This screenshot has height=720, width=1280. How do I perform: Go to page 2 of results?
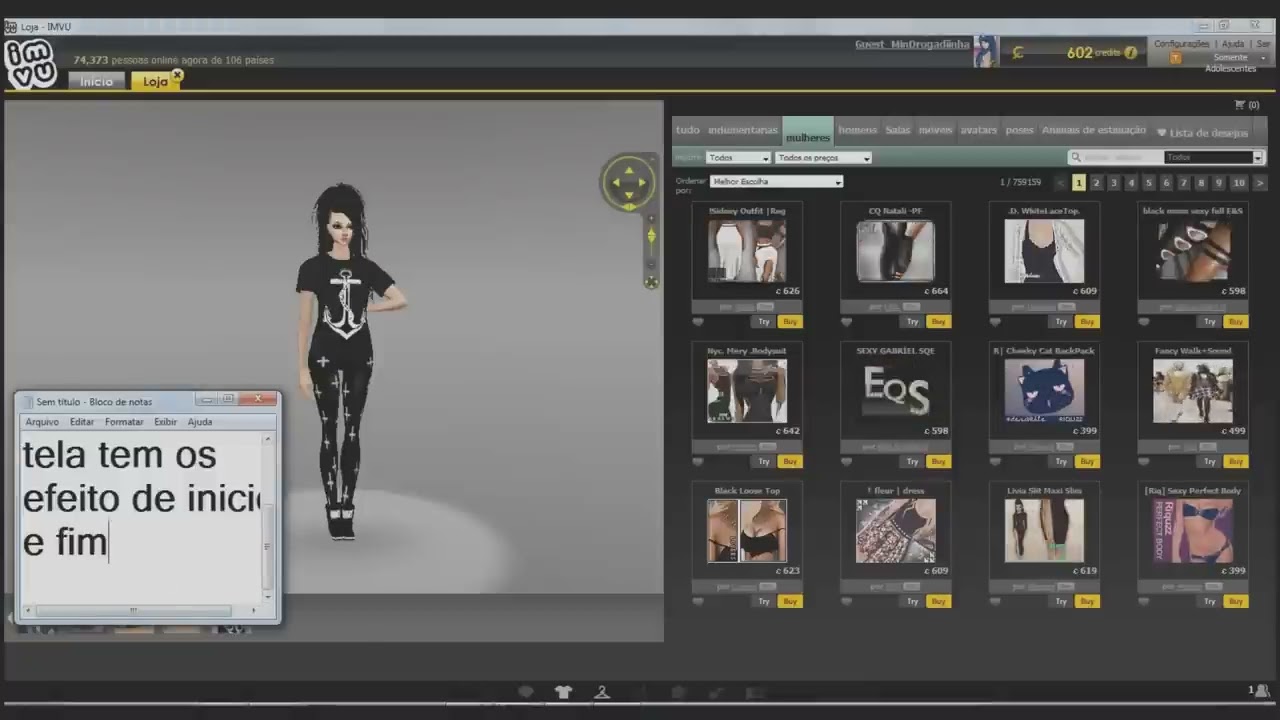coord(1096,183)
